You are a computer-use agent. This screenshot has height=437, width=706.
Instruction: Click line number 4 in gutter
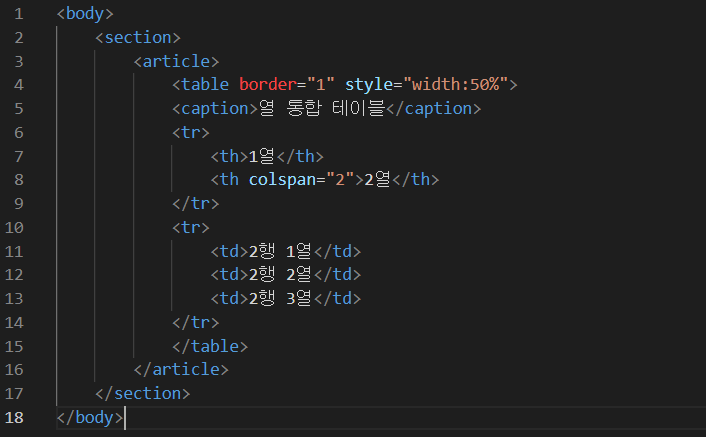18,85
